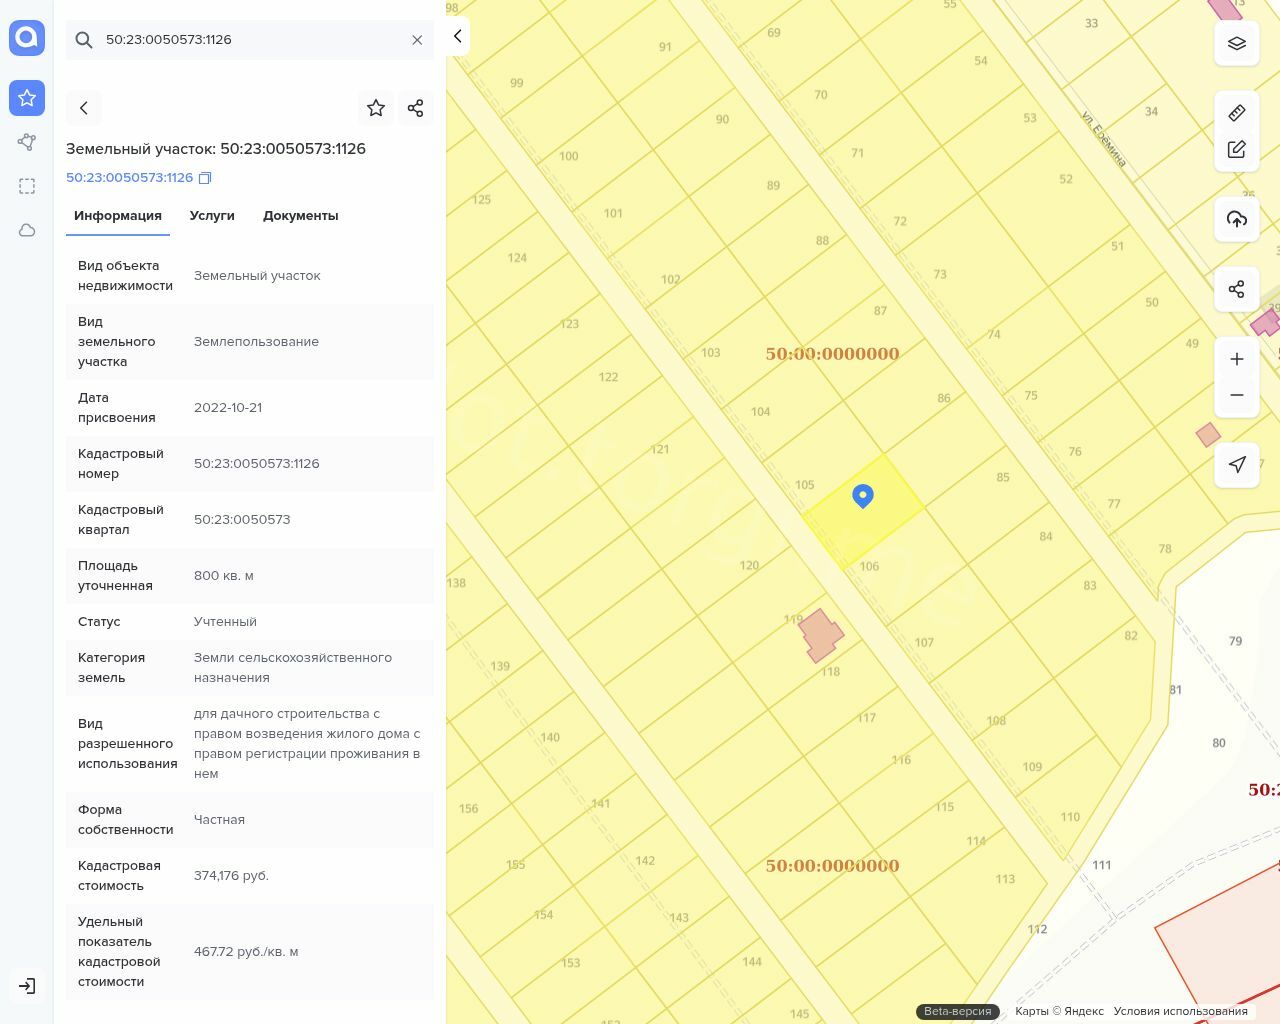The image size is (1280, 1024).
Task: Copy cadastral number to clipboard
Action: pyautogui.click(x=205, y=178)
